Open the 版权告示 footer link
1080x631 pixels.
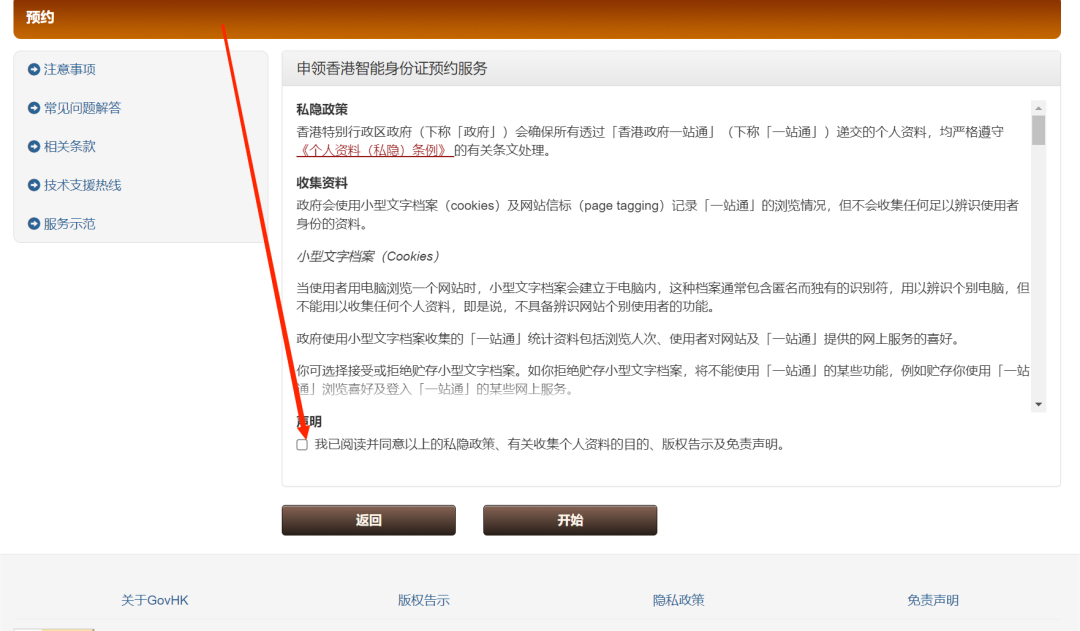[x=423, y=599]
